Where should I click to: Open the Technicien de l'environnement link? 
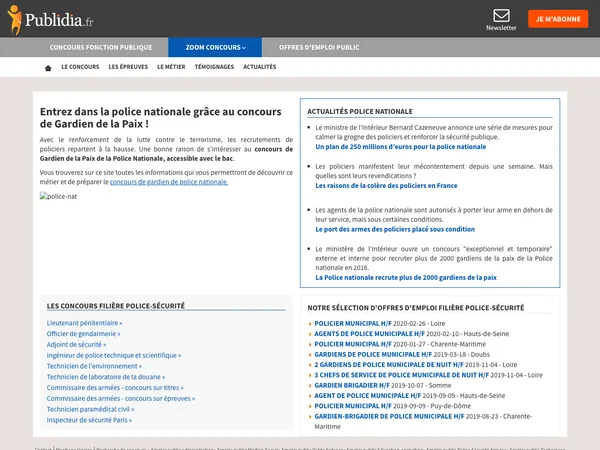click(x=94, y=366)
